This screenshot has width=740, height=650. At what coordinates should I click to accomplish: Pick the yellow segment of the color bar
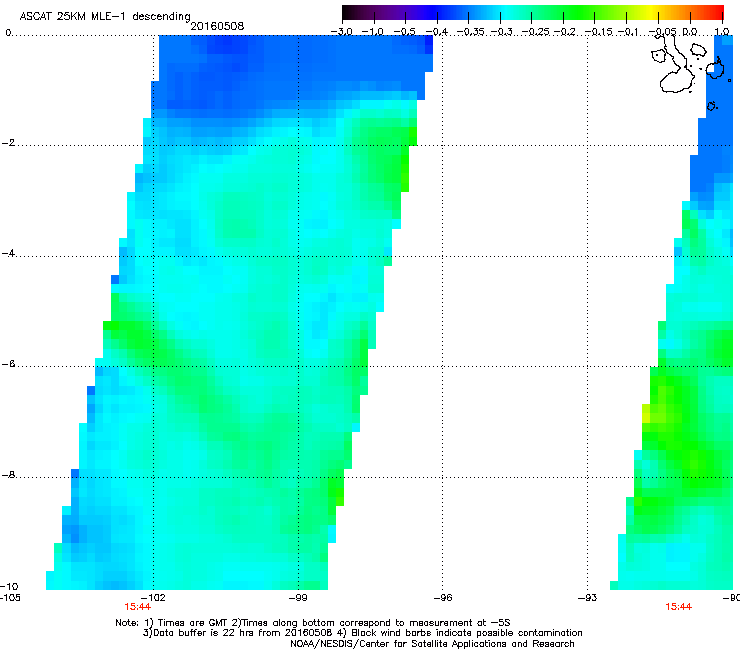652,12
